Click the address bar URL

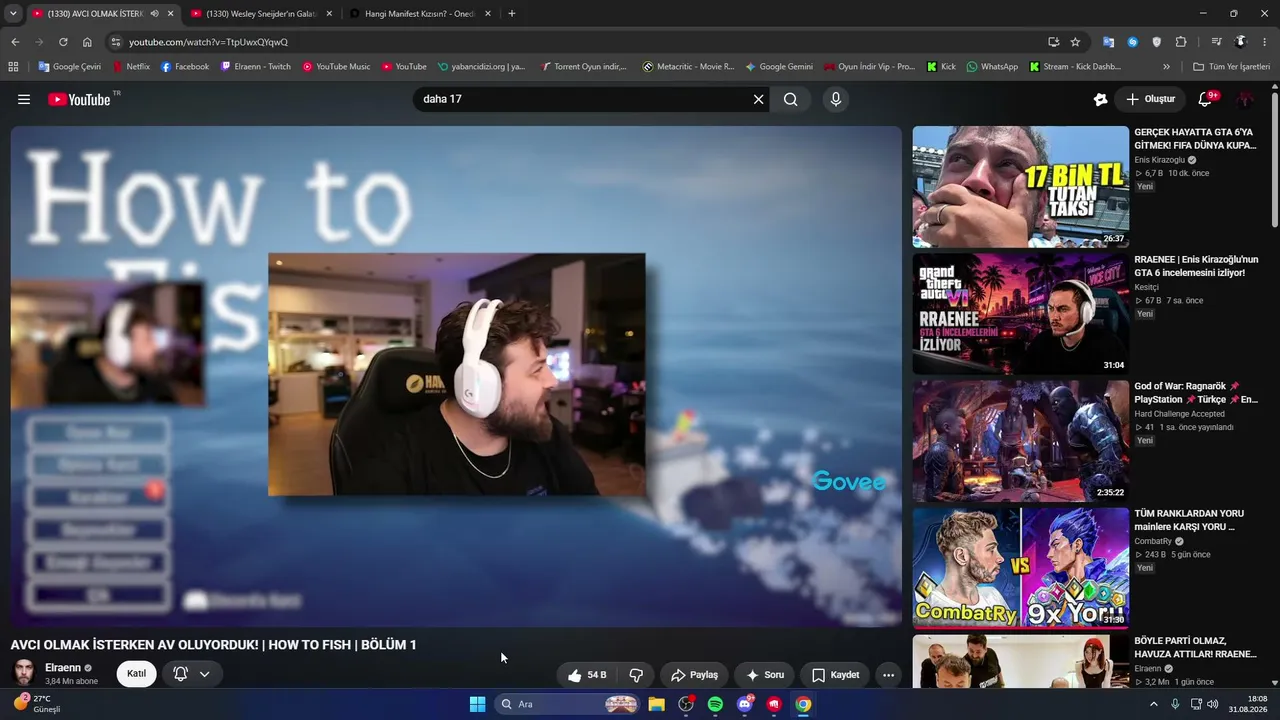(x=208, y=42)
